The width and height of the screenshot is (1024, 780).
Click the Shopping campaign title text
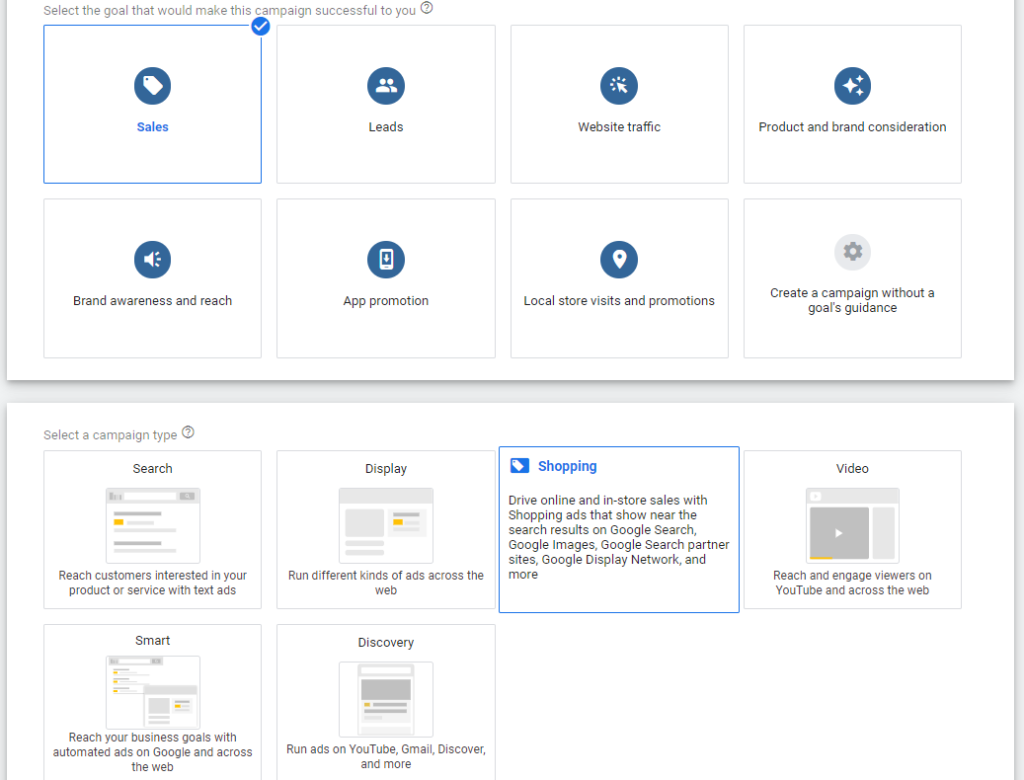coord(567,466)
